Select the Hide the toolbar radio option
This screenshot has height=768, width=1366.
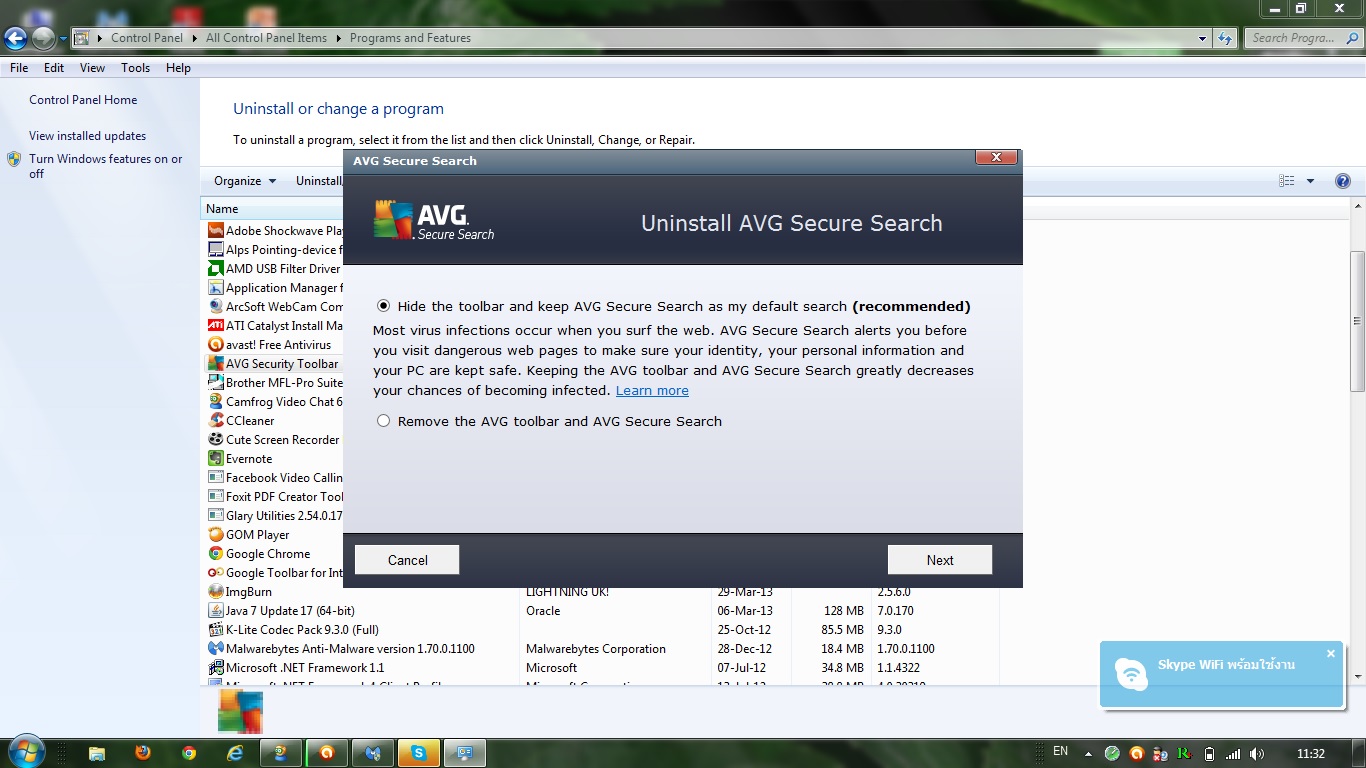(x=383, y=306)
